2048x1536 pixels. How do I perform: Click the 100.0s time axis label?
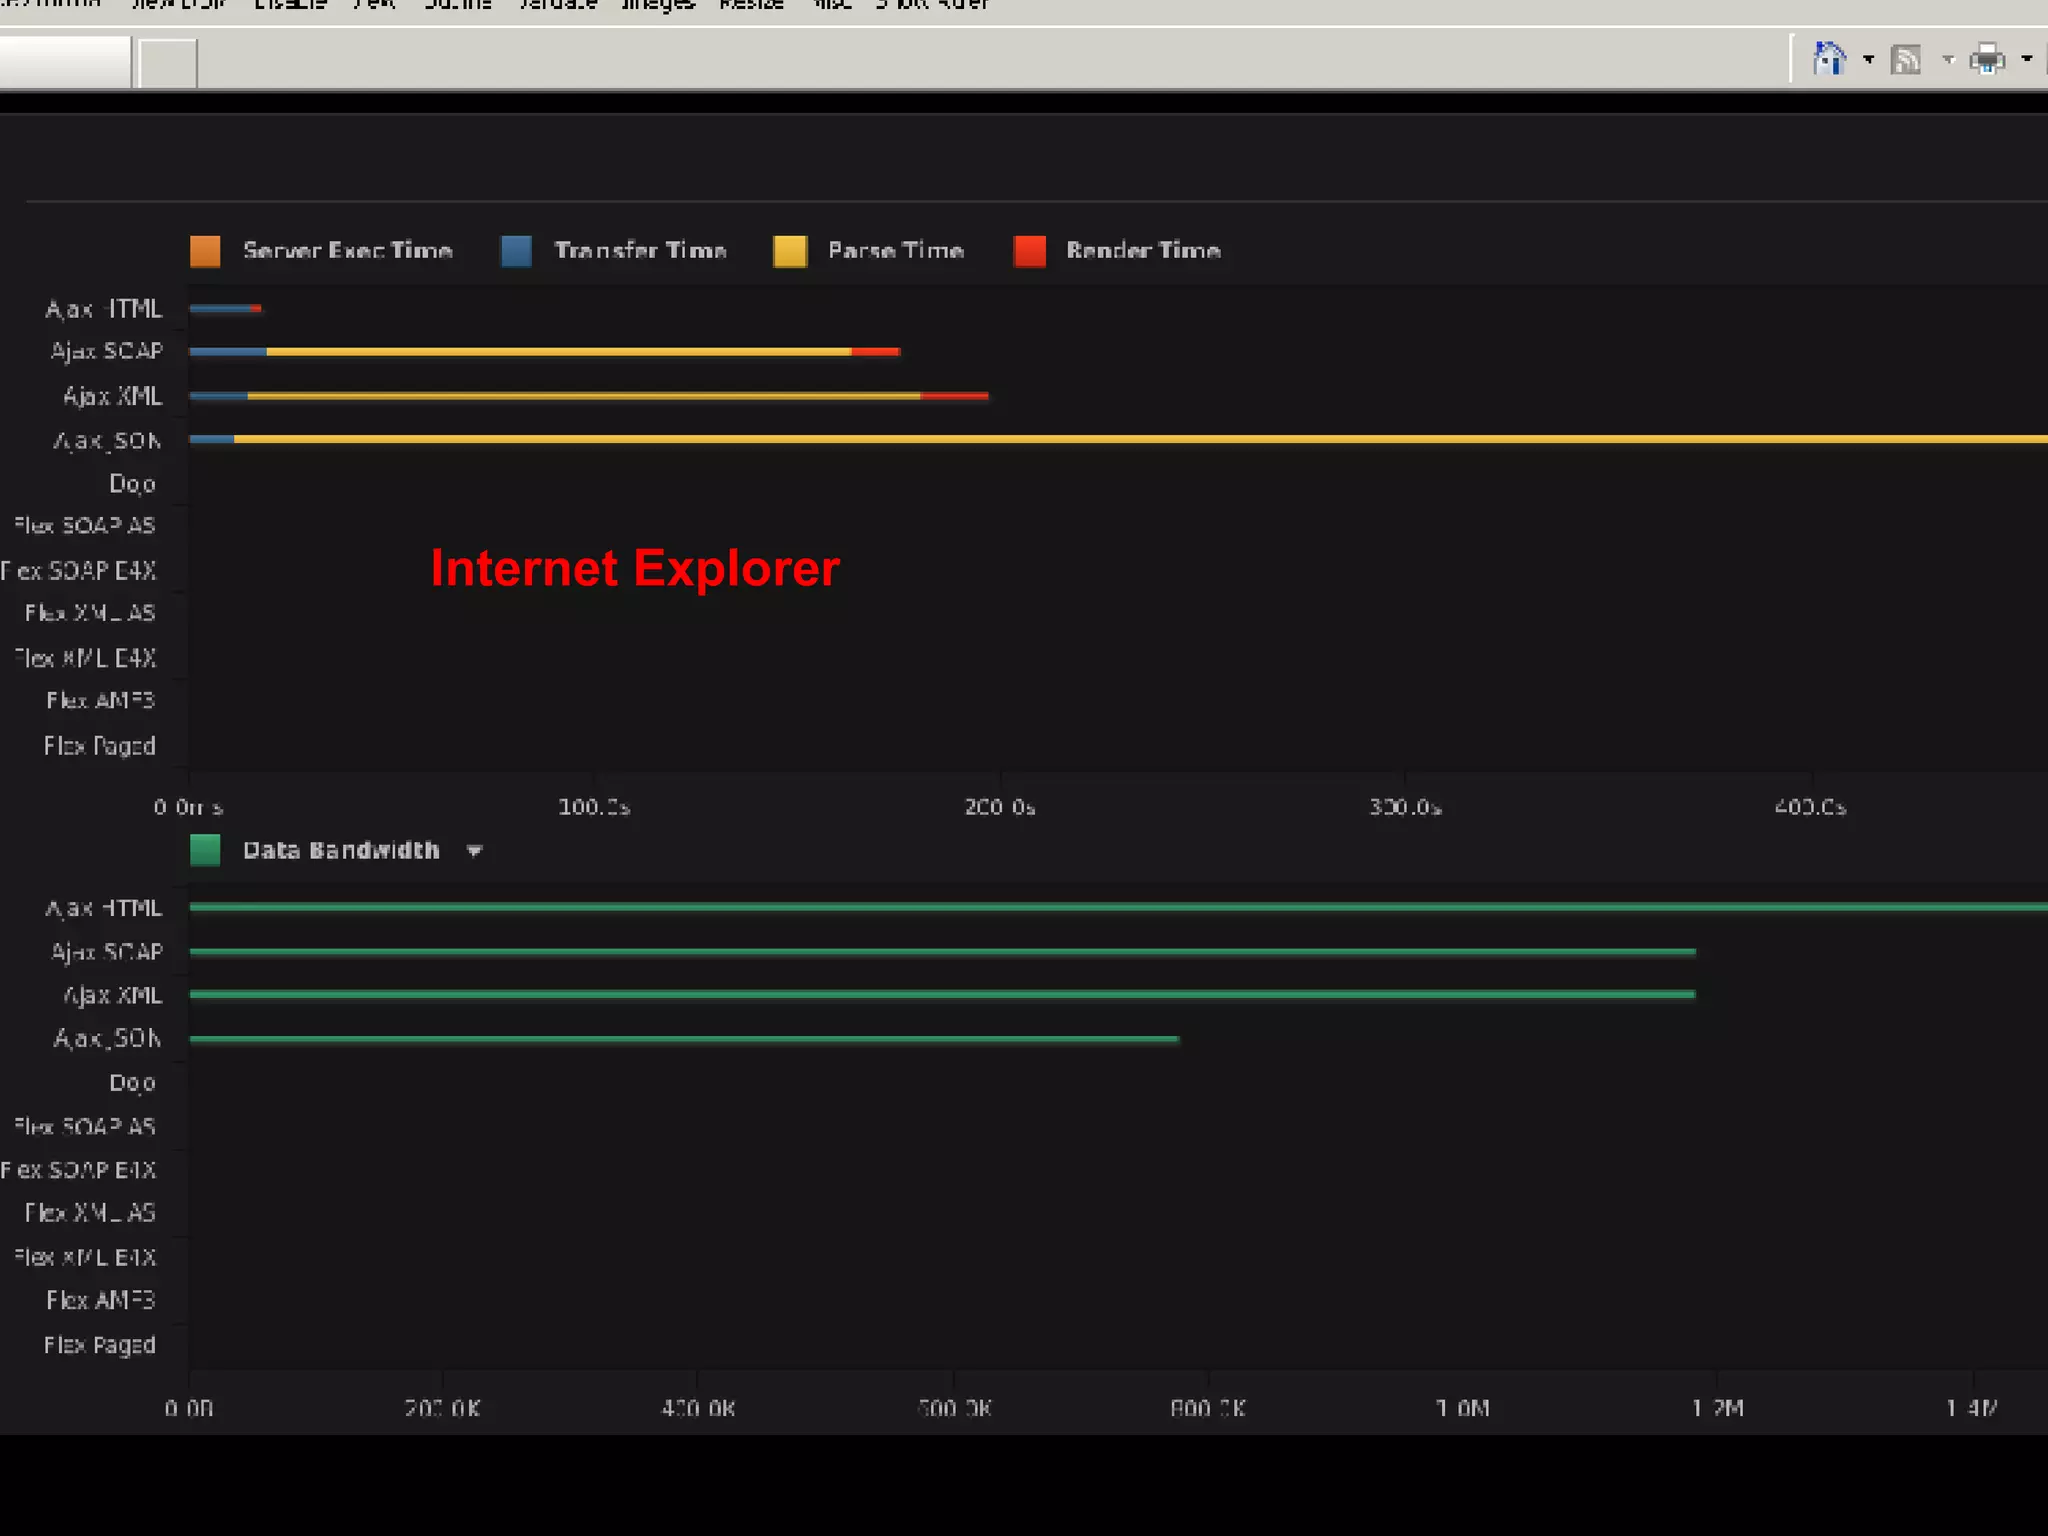[x=594, y=807]
